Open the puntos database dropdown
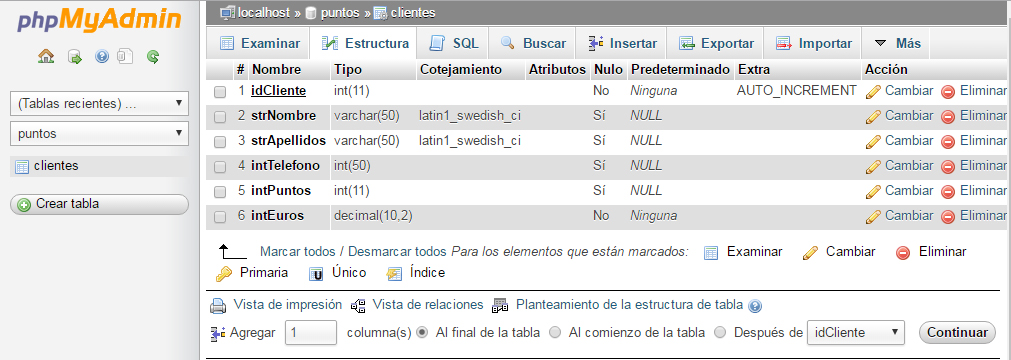The height and width of the screenshot is (360, 1011). [100, 134]
